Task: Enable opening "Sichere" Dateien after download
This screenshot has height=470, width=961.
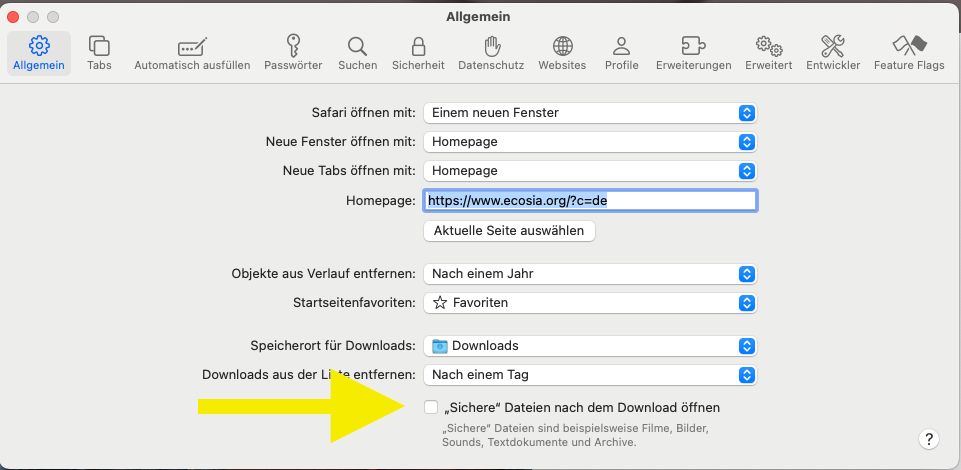Action: tap(431, 408)
